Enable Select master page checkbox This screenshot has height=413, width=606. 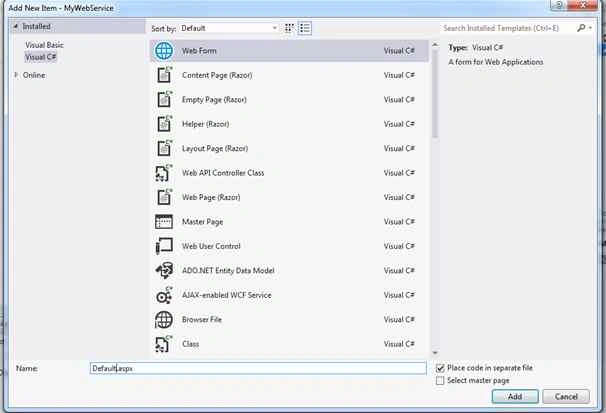point(440,381)
